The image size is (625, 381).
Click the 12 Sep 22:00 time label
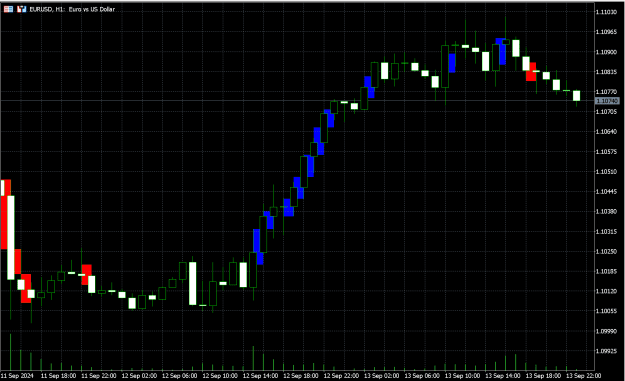341,375
